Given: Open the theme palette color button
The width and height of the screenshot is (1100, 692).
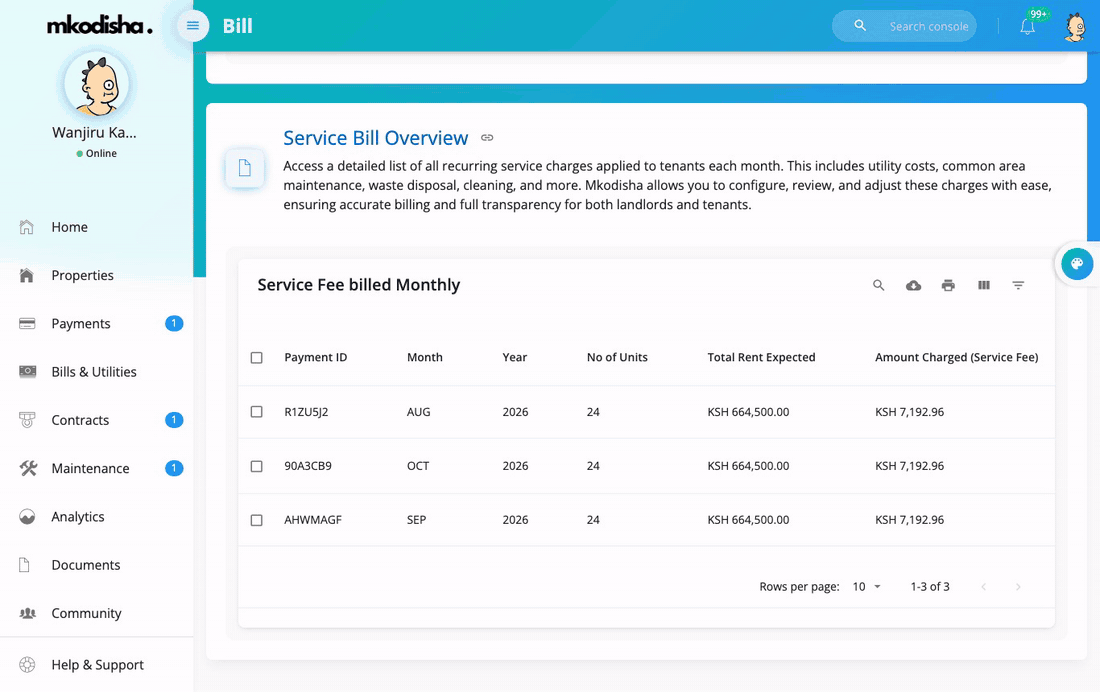Looking at the screenshot, I should coord(1077,264).
